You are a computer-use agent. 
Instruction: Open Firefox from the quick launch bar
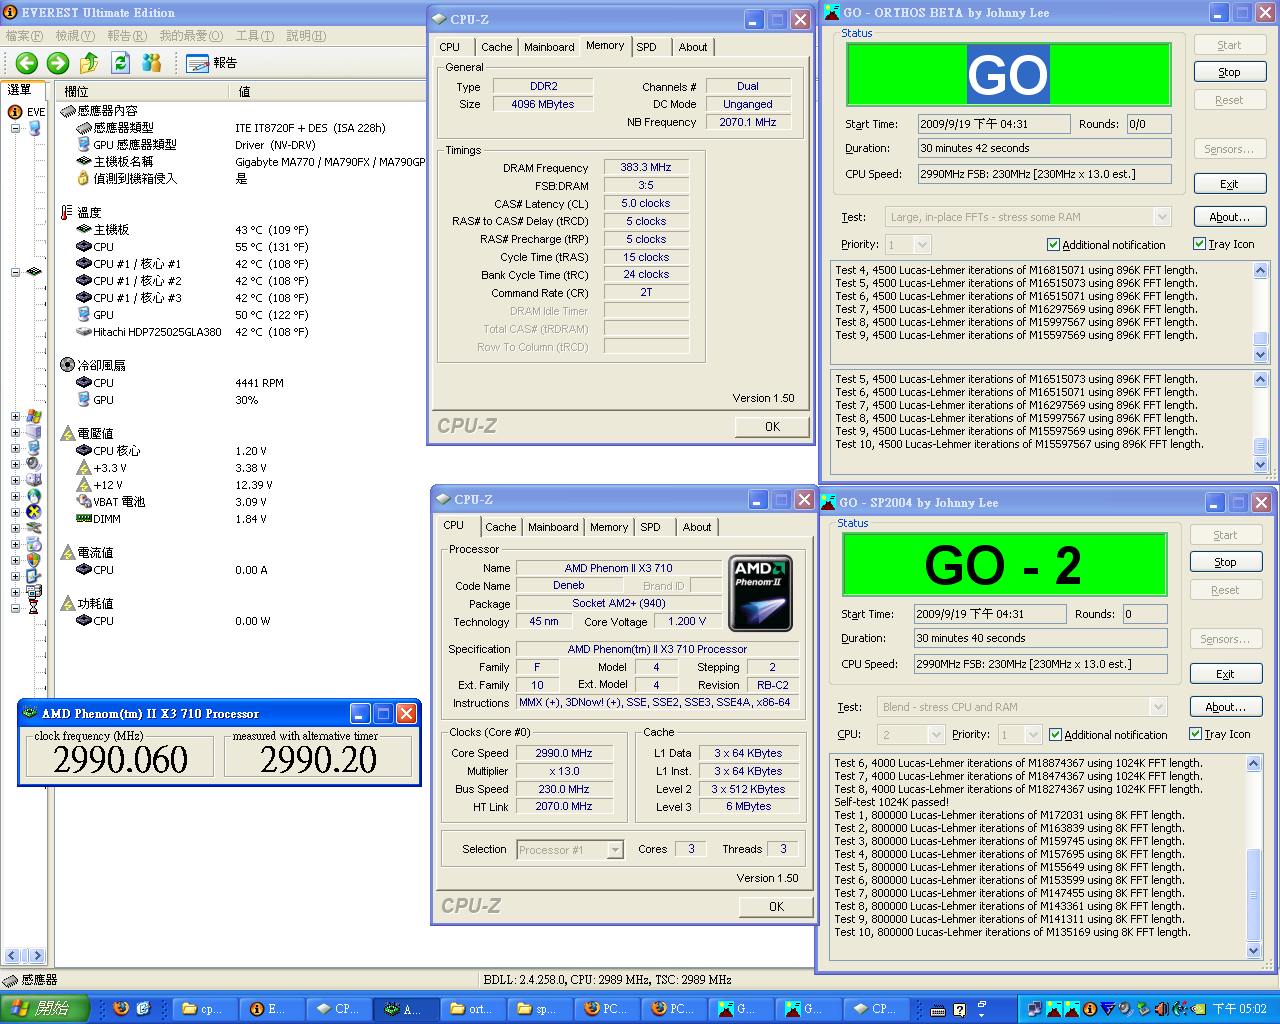[x=121, y=1009]
